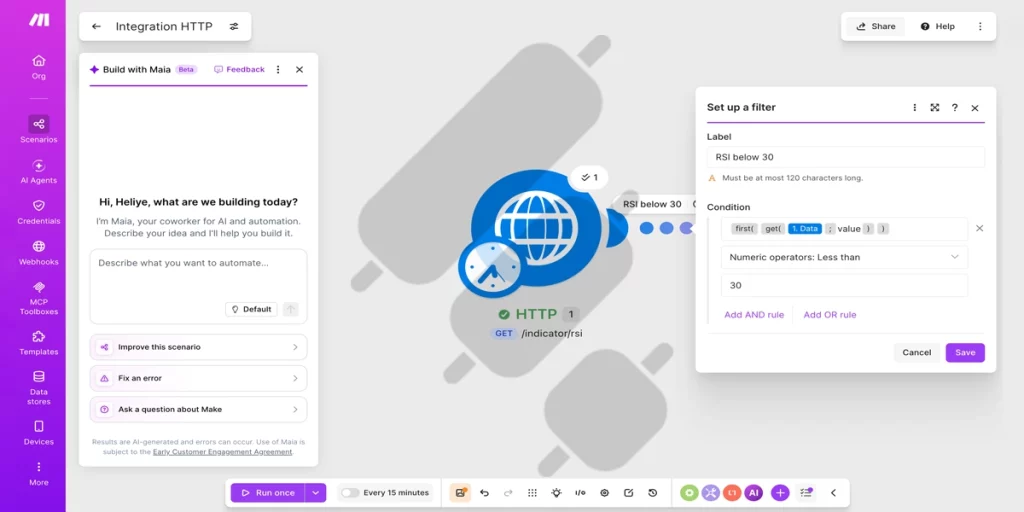Click the Share button
Screen dimensions: 1024x512
coord(875,27)
